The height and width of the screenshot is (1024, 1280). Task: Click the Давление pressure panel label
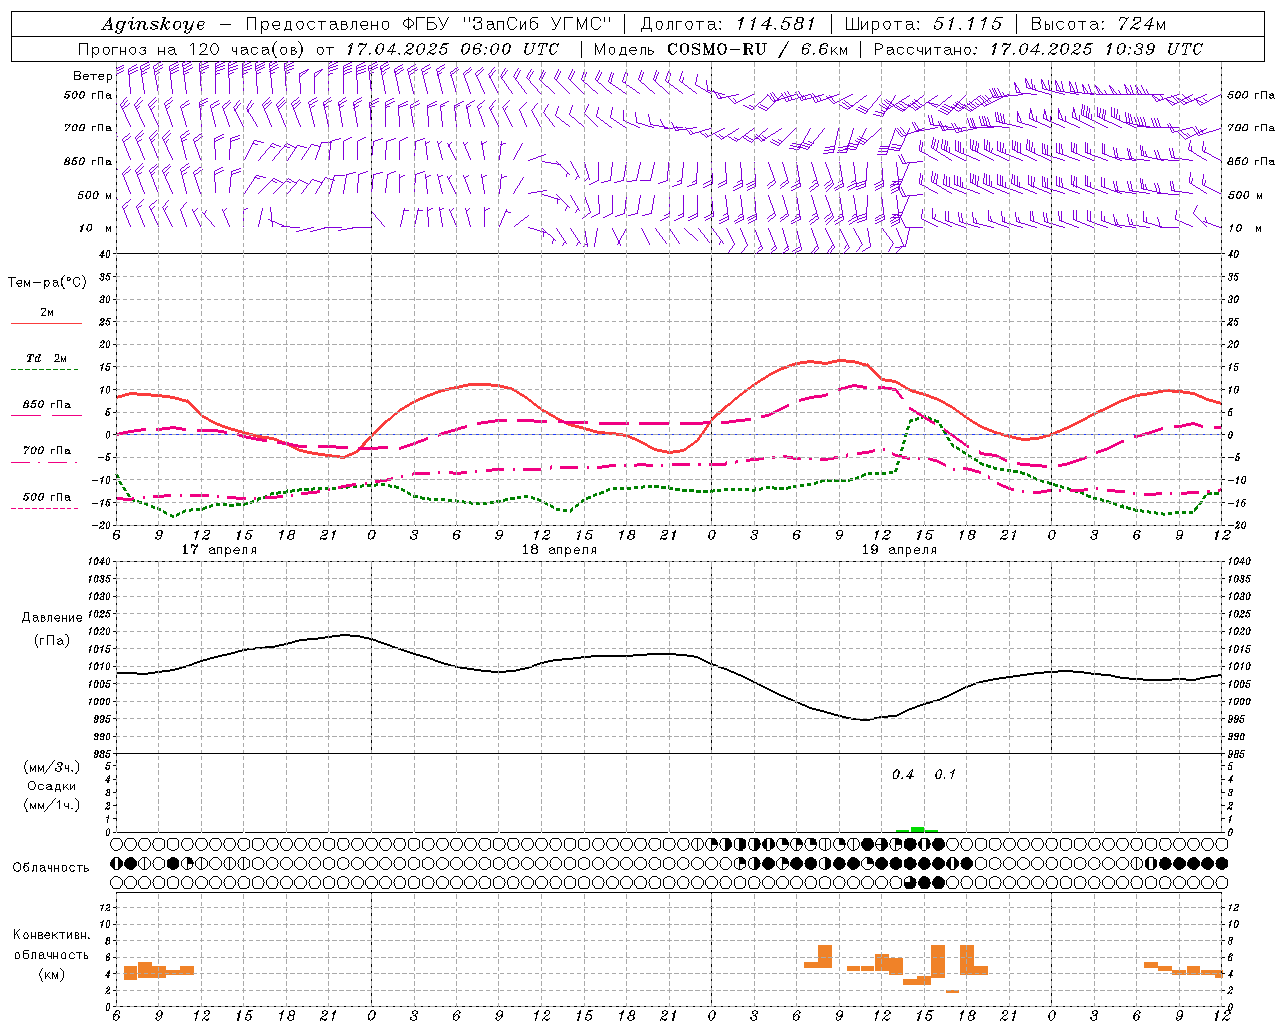52,618
